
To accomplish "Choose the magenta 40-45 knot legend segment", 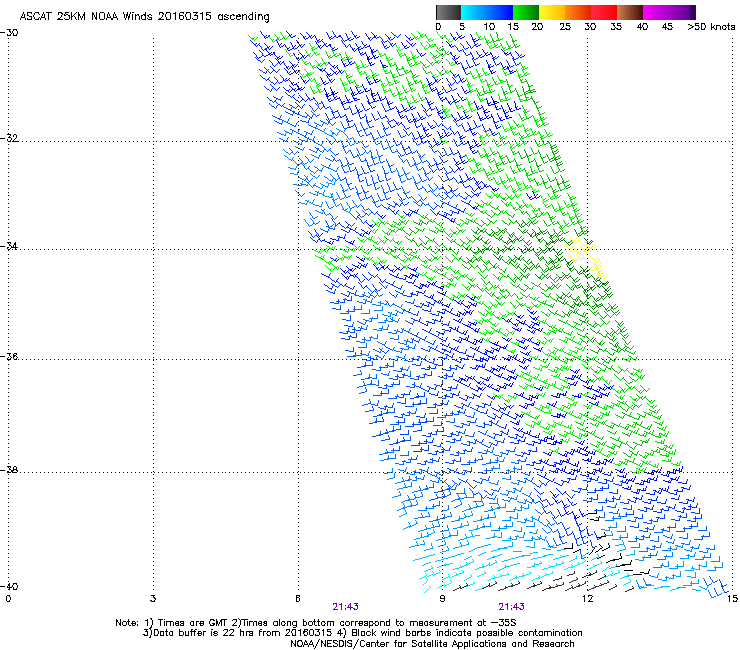I will pyautogui.click(x=656, y=12).
